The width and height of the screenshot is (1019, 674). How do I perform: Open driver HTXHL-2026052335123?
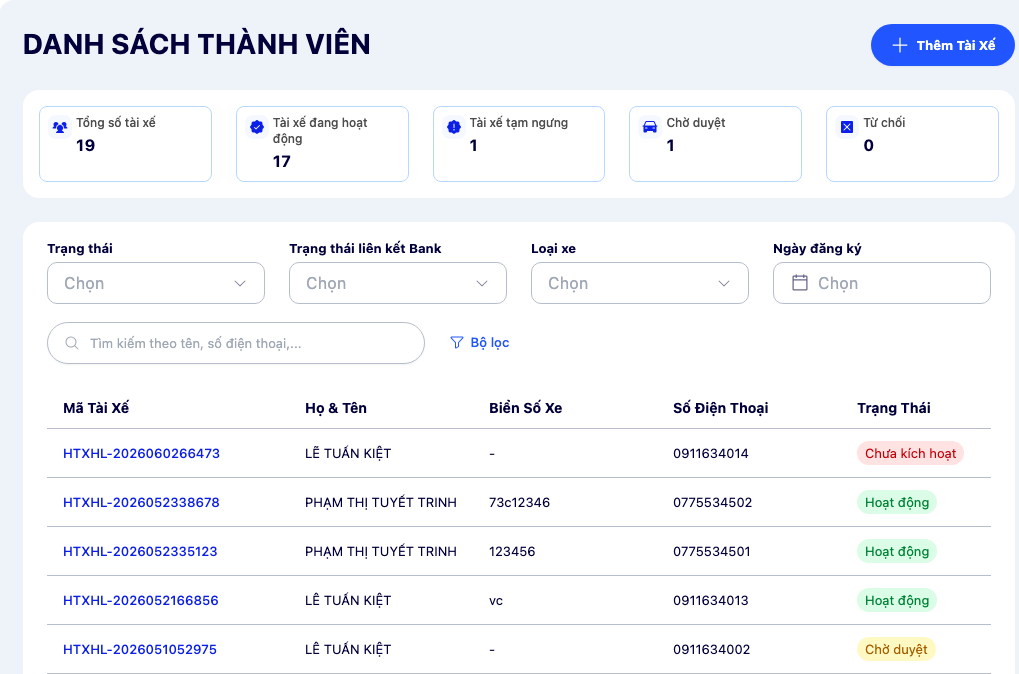140,552
